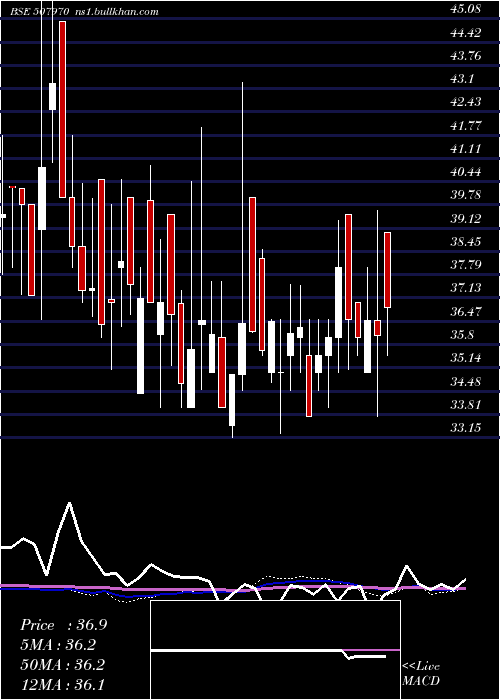Click the 36.47 price axis label
The height and width of the screenshot is (700, 500).
466,312
